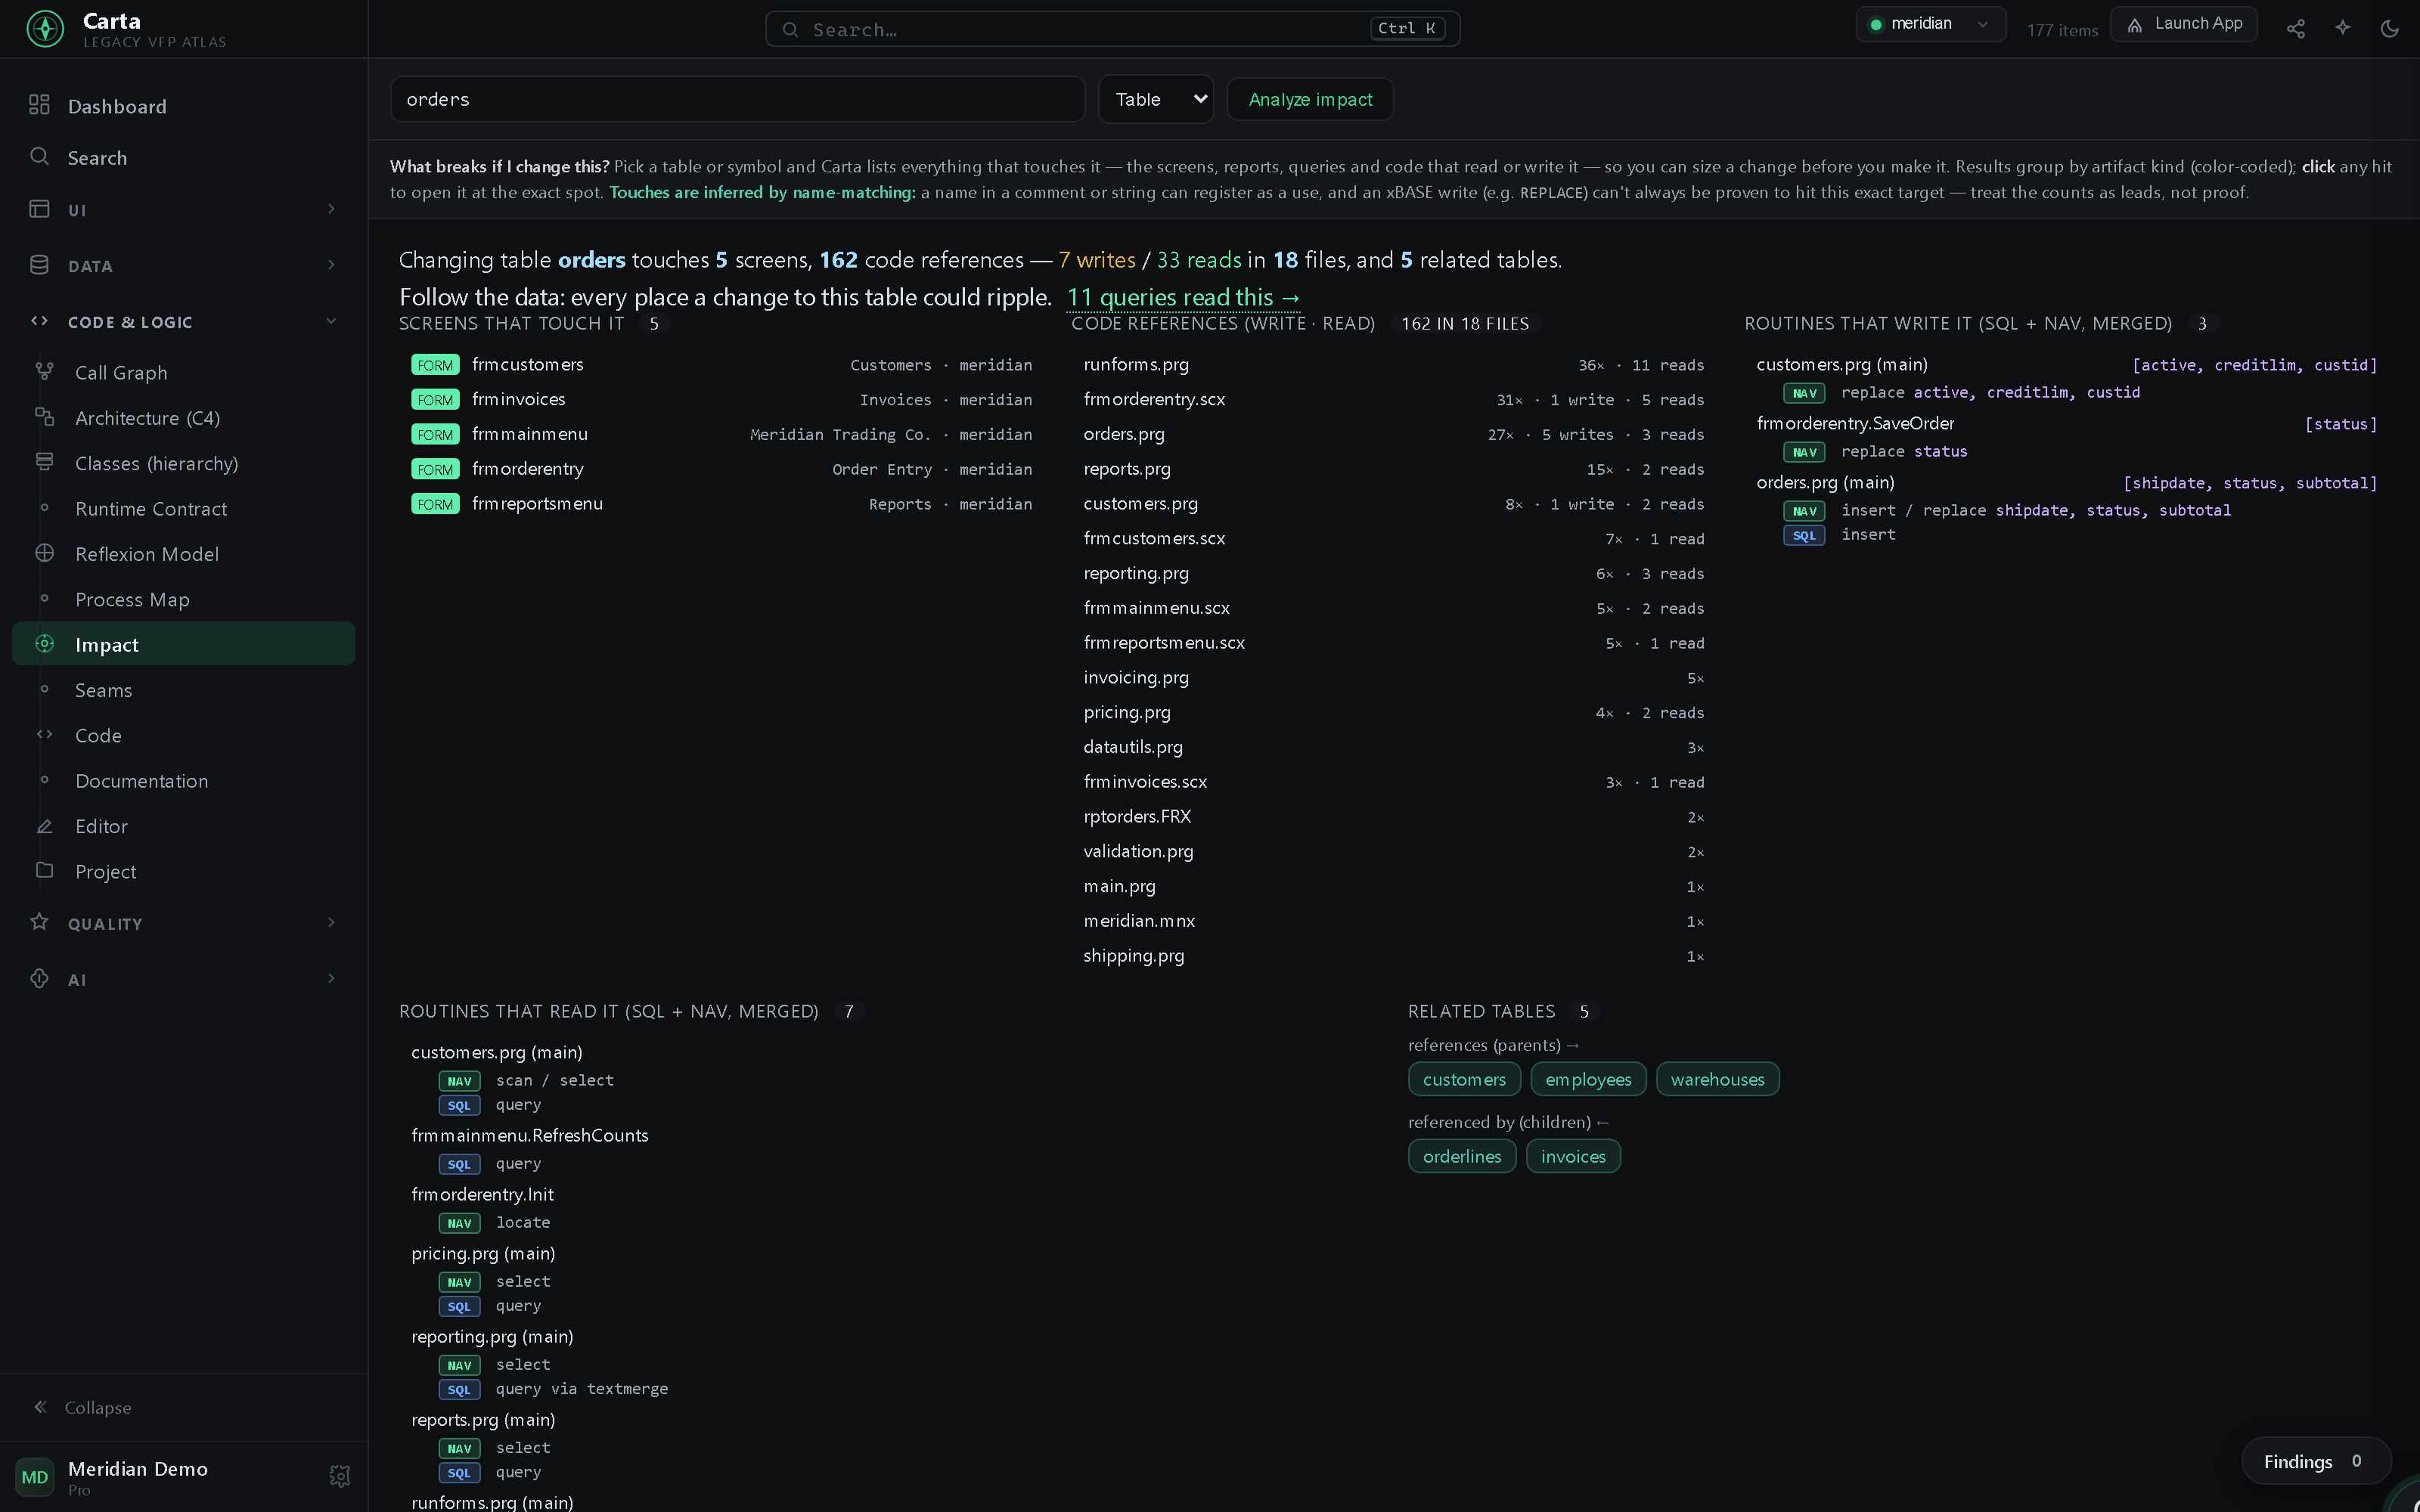Open meridian.mnx code reference
The width and height of the screenshot is (2420, 1512).
pos(1393,921)
